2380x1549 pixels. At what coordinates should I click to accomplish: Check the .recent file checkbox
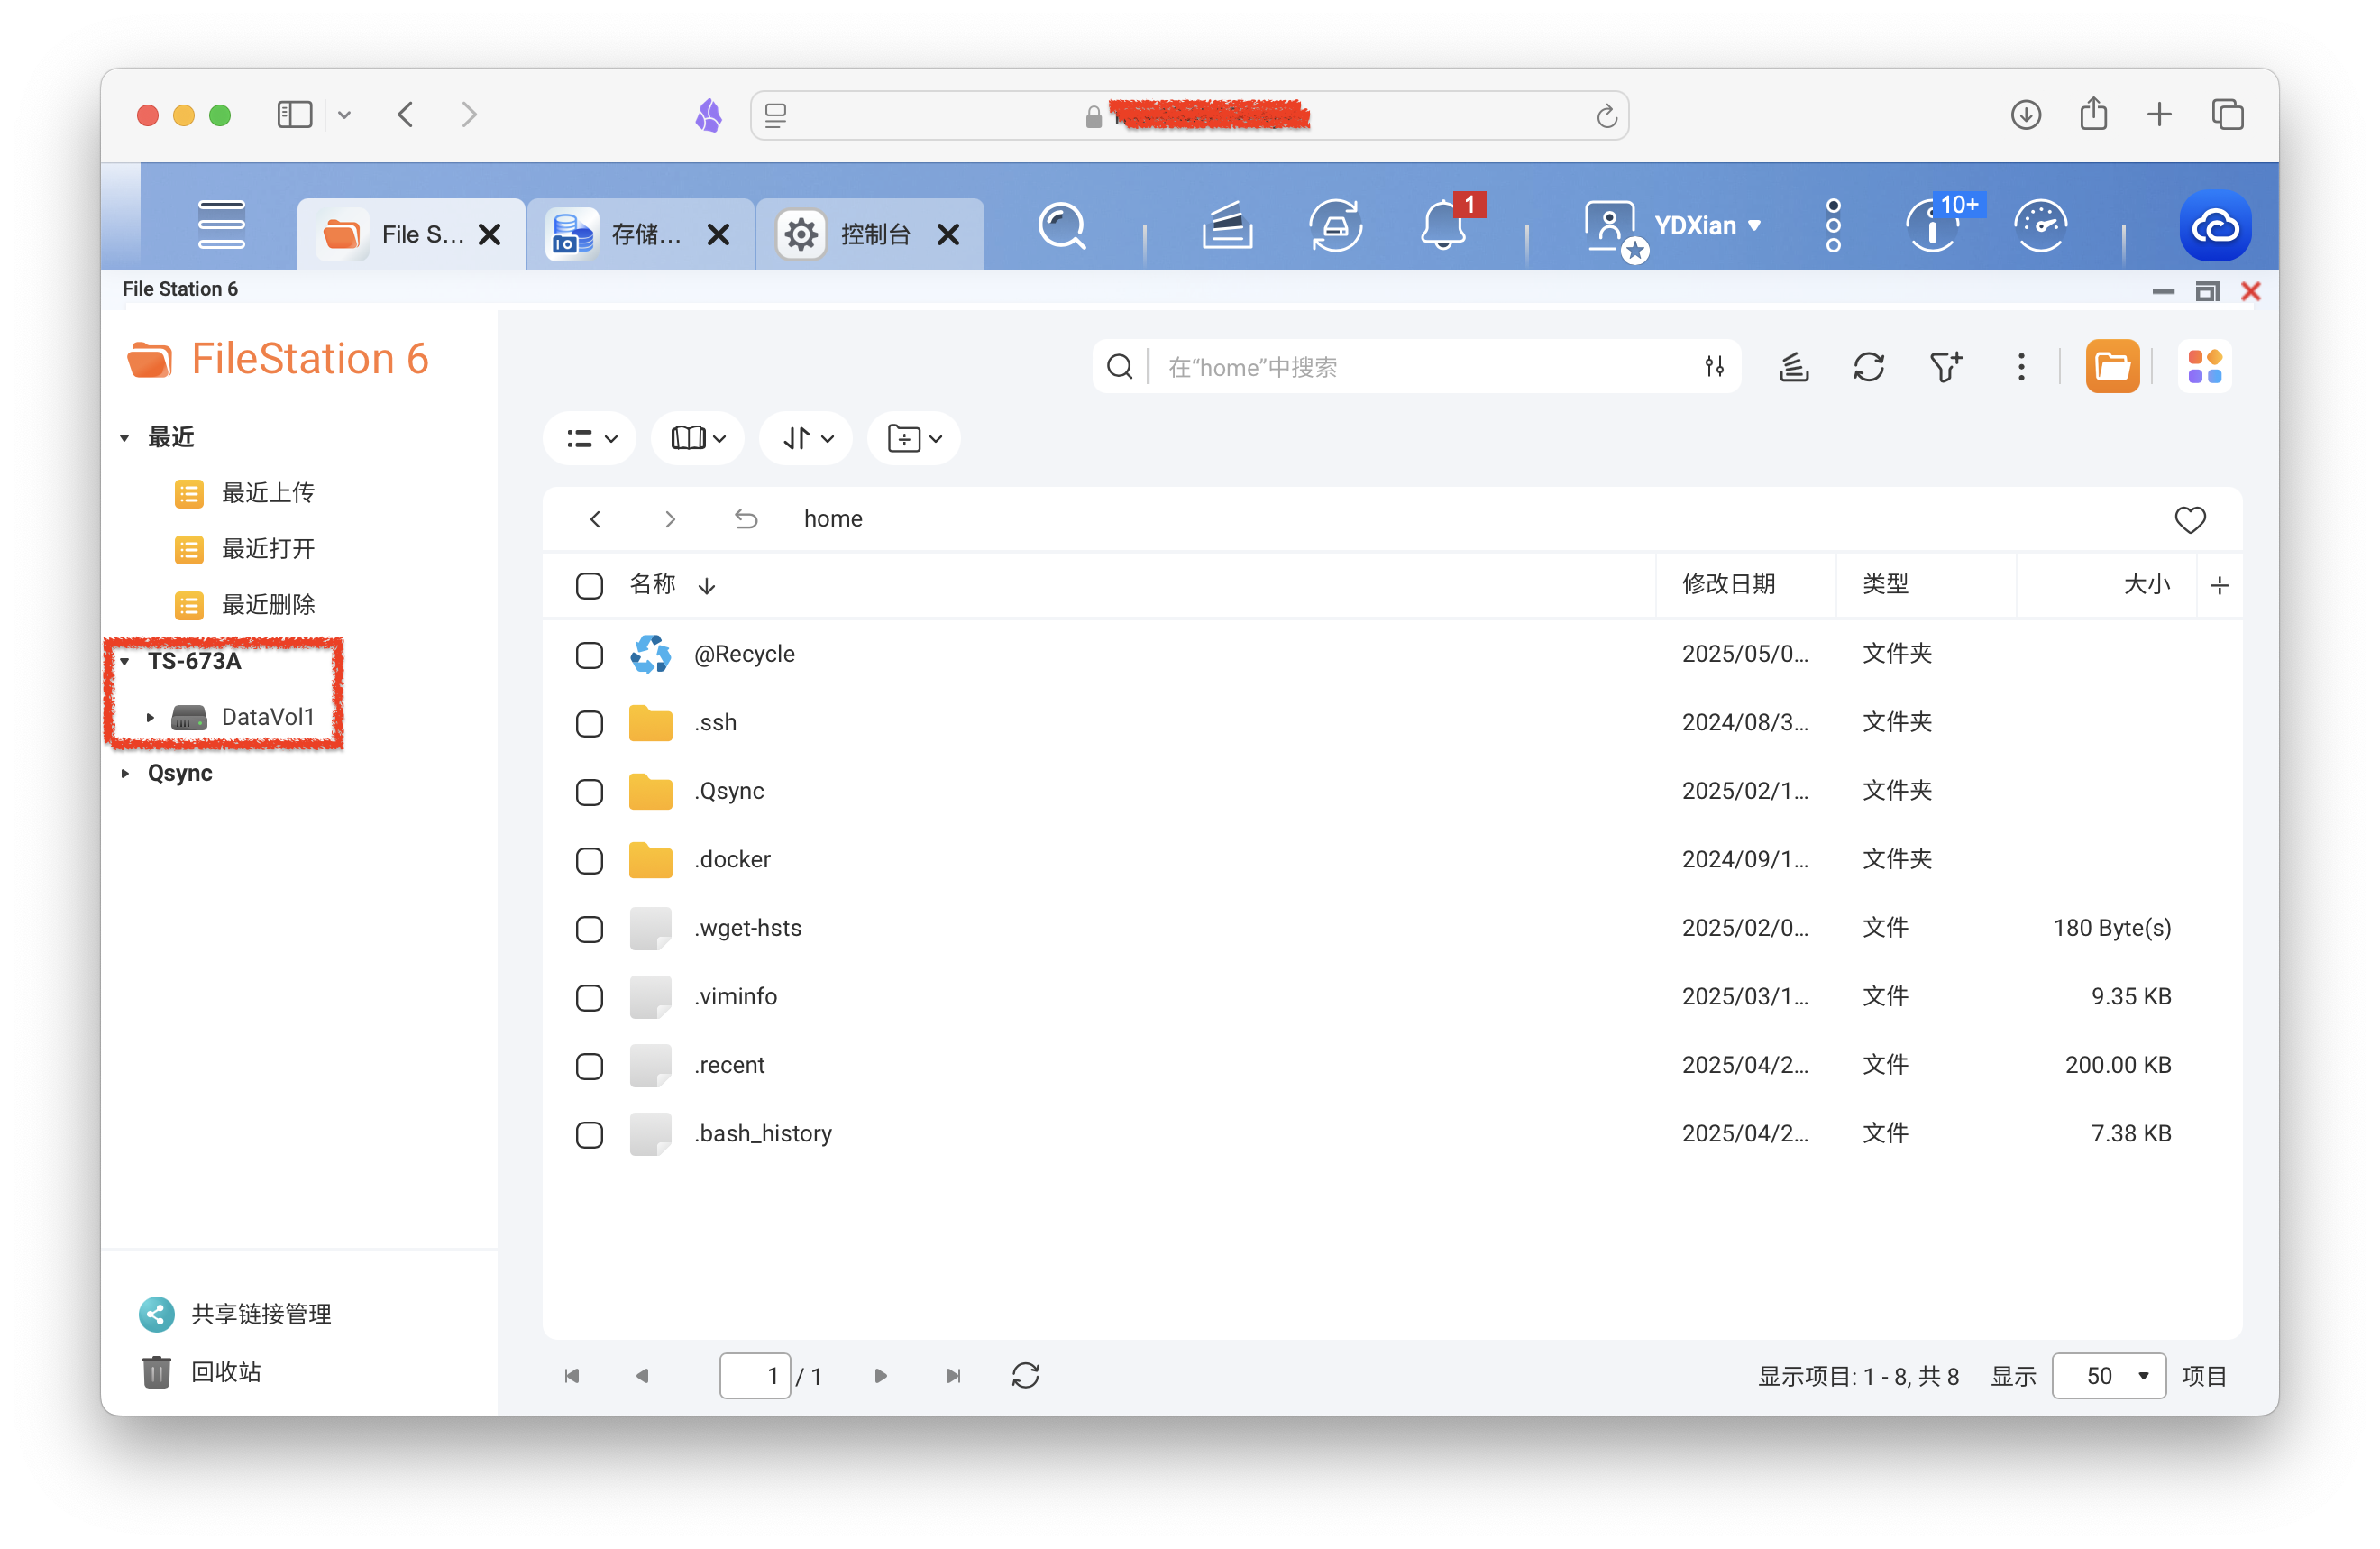click(590, 1066)
